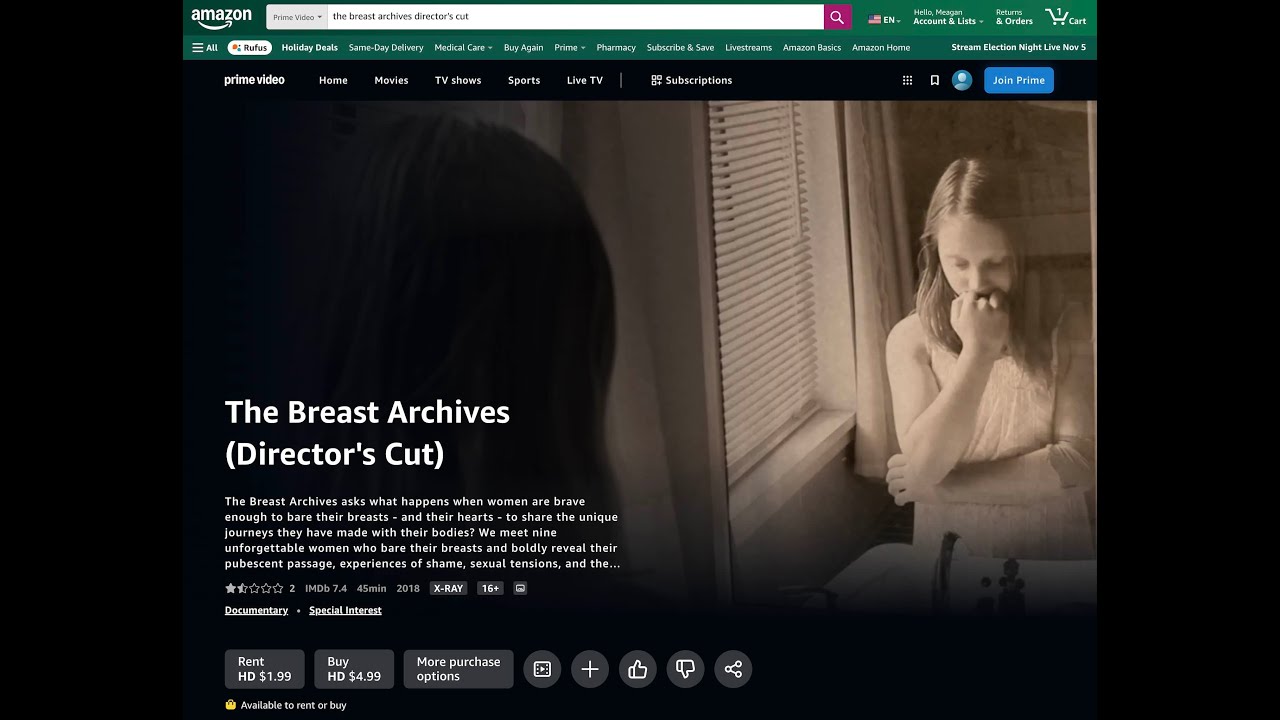1280x720 pixels.
Task: Open Returns & Orders
Action: [x=1014, y=17]
